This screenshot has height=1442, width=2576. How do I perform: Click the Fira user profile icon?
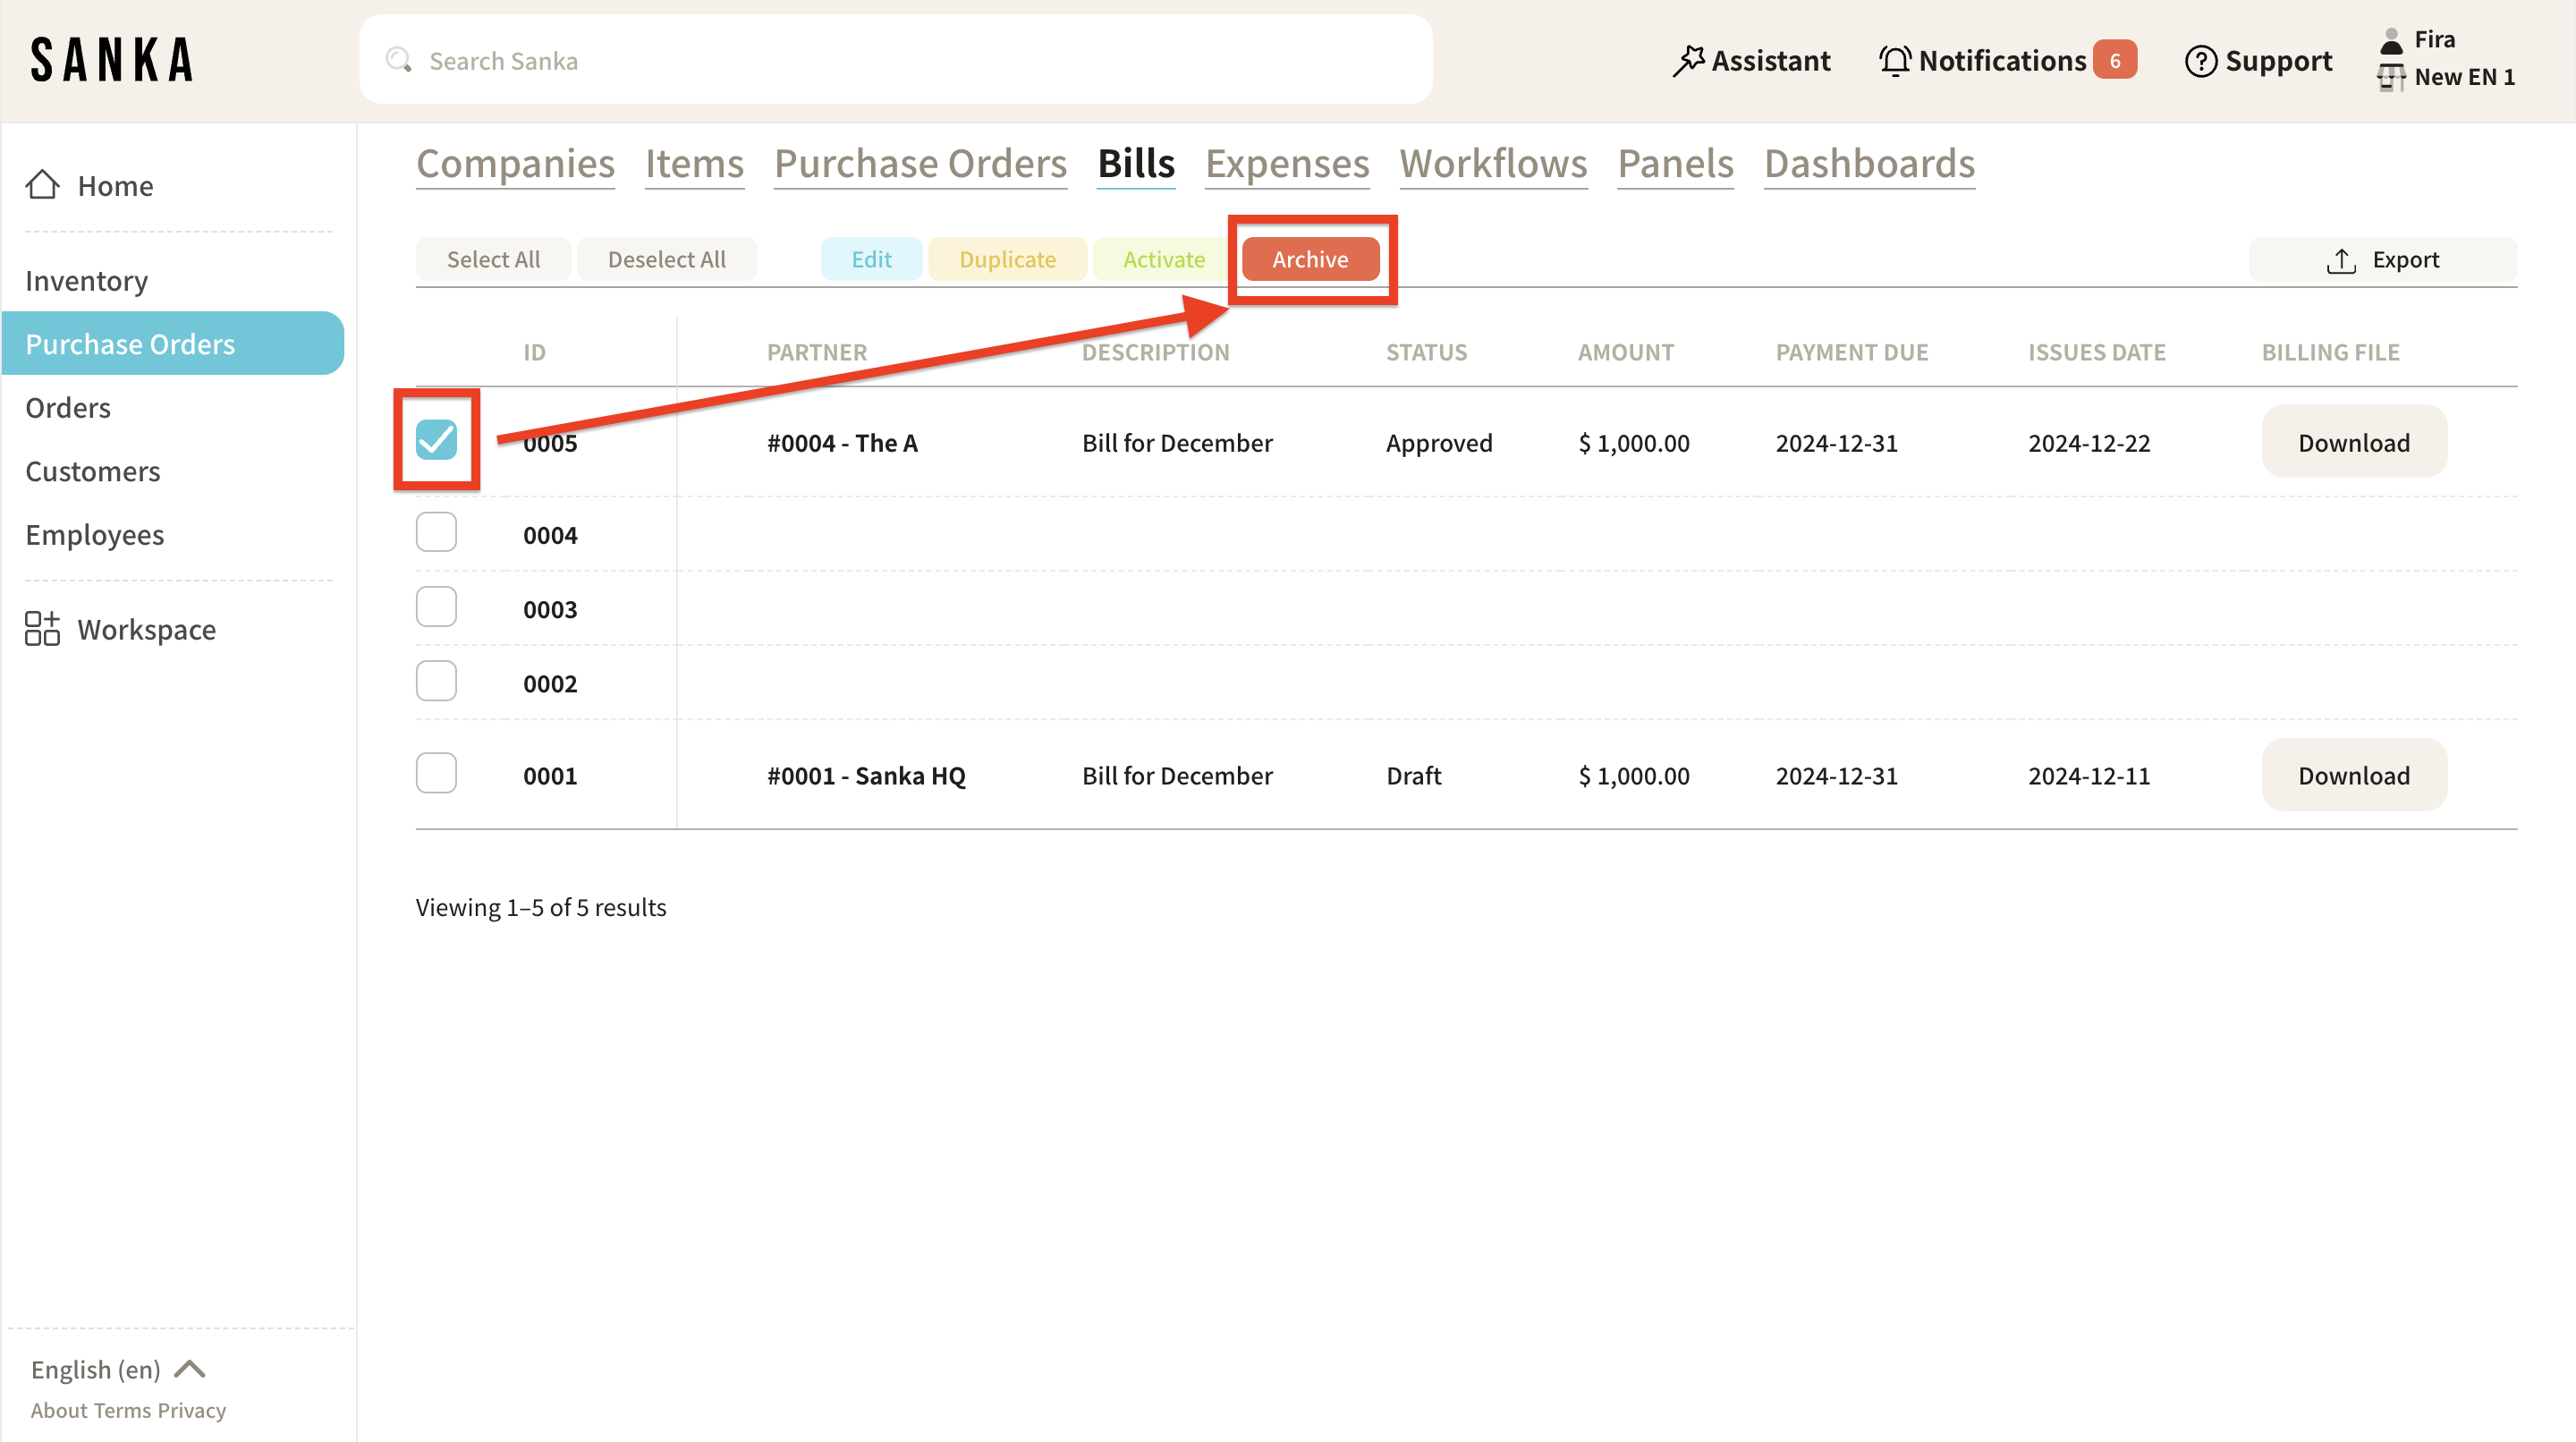(x=2391, y=40)
